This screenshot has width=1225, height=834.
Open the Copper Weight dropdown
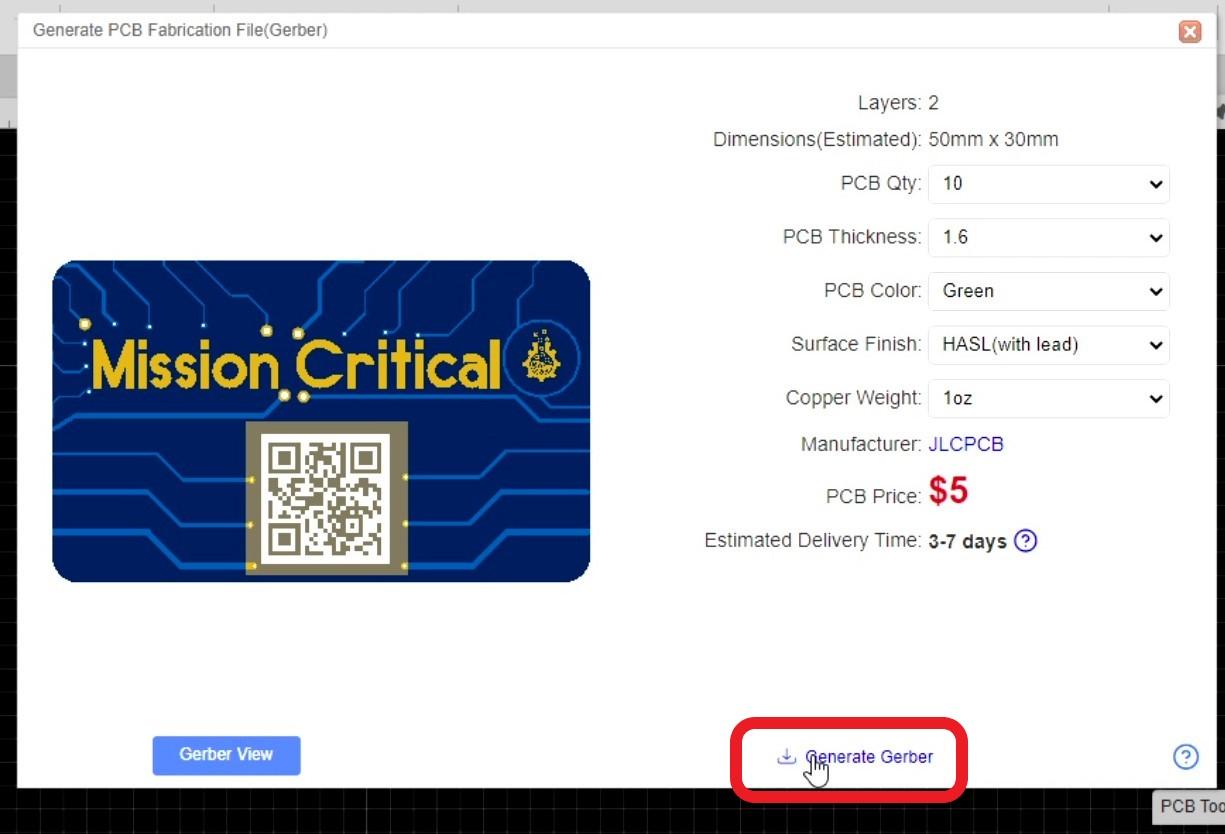pyautogui.click(x=1049, y=398)
